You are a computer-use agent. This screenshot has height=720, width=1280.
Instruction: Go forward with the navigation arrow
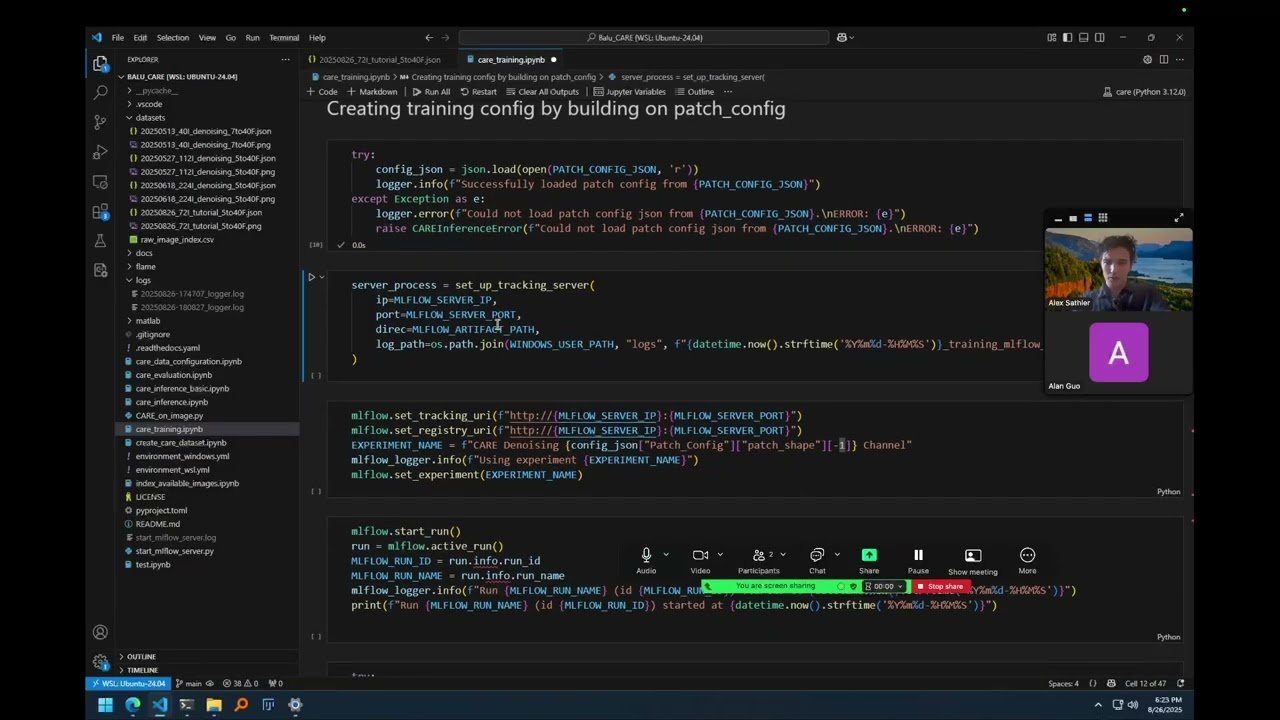446,38
